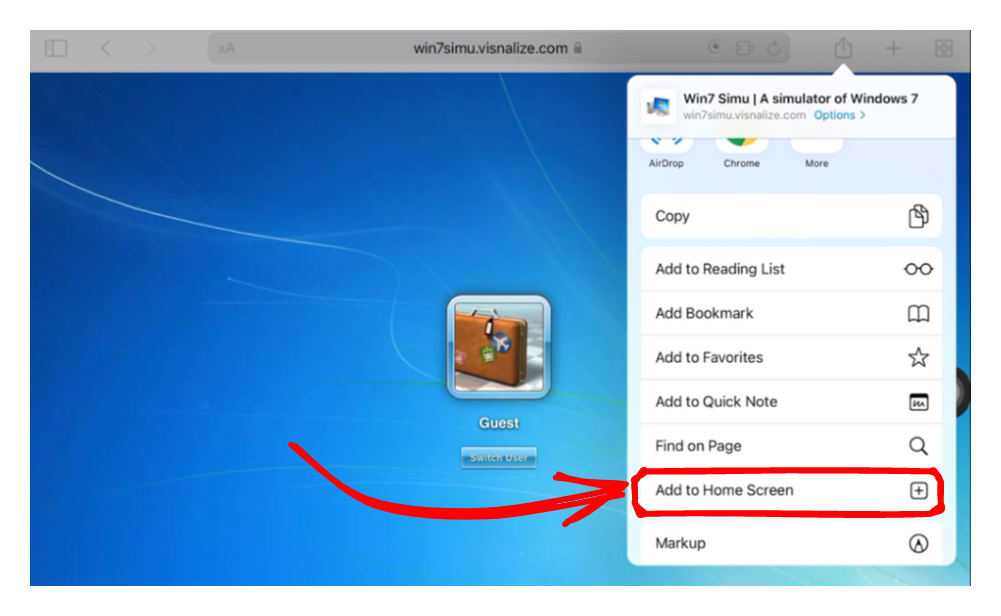Tap the Share icon in the toolbar
Screen dimensions: 1001x616
coord(843,48)
